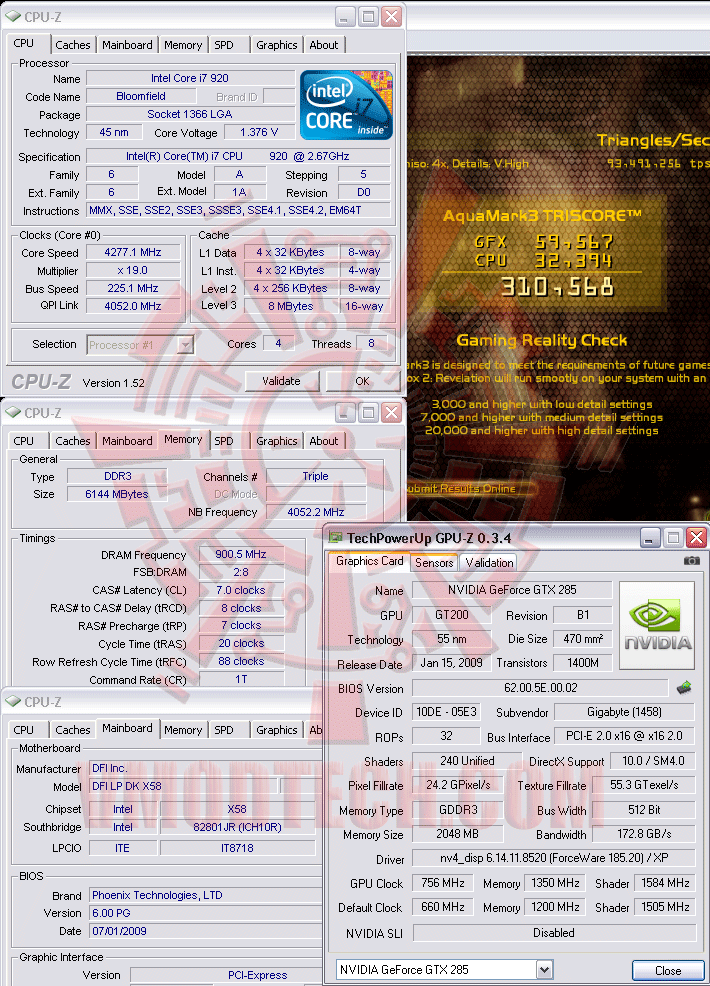This screenshot has height=986, width=710.
Task: Open the Processor #1 selection dropdown
Action: (x=184, y=345)
